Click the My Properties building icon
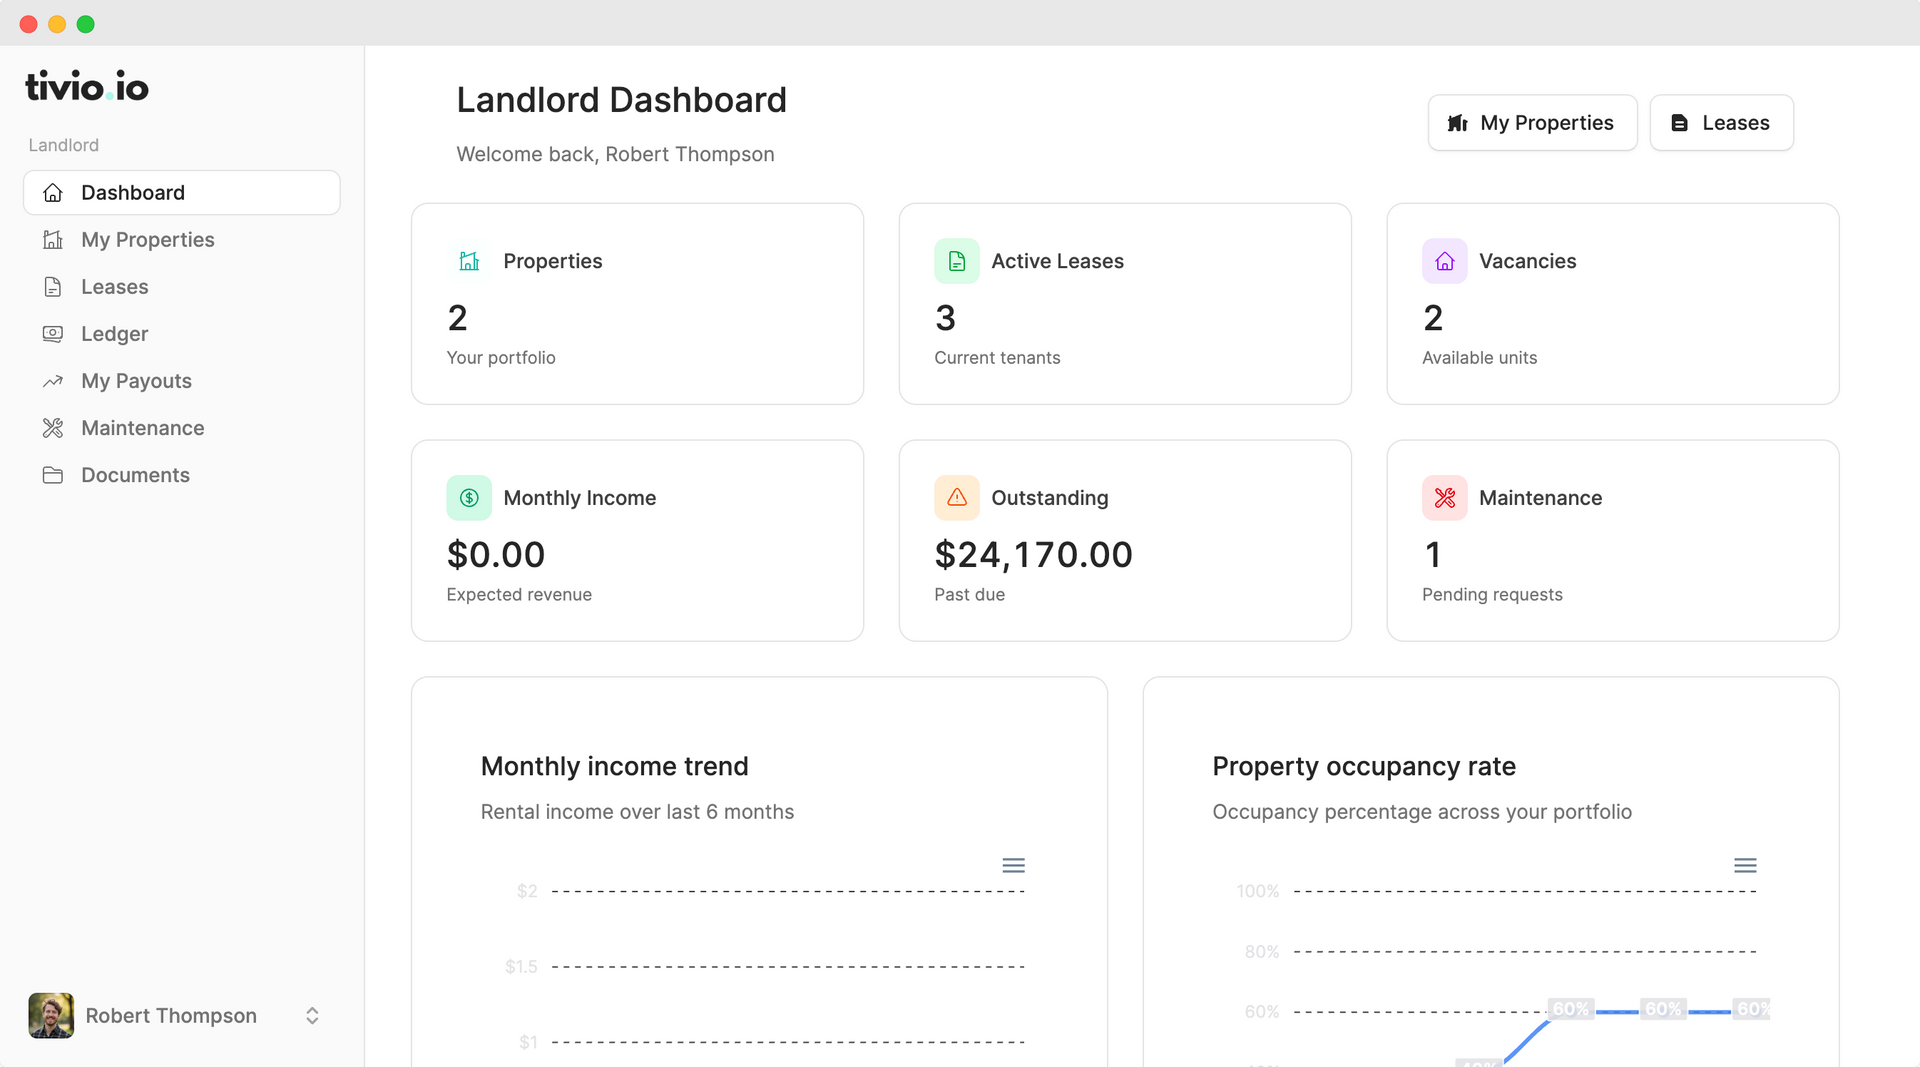This screenshot has width=1920, height=1067. 53,239
